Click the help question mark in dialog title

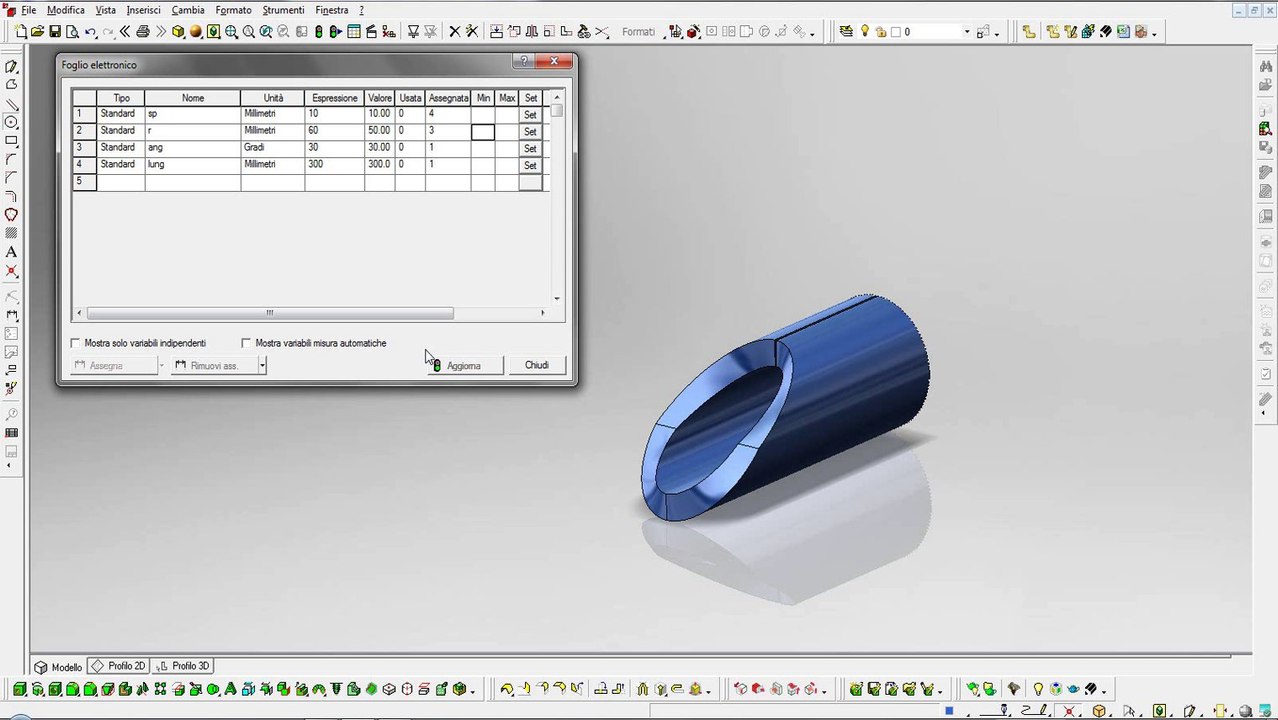pos(523,62)
